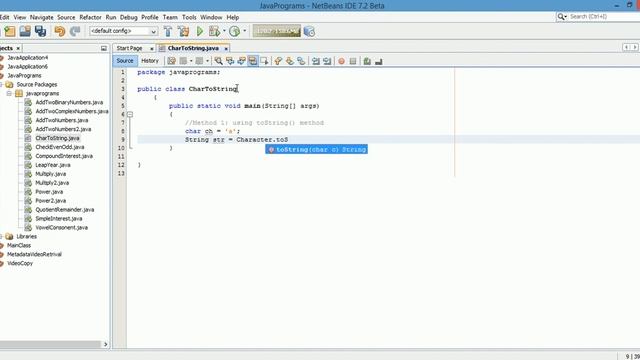Screen dimensions: 640x360
Task: Select AddTwoBinaryNumbers.java file
Action: (69, 102)
